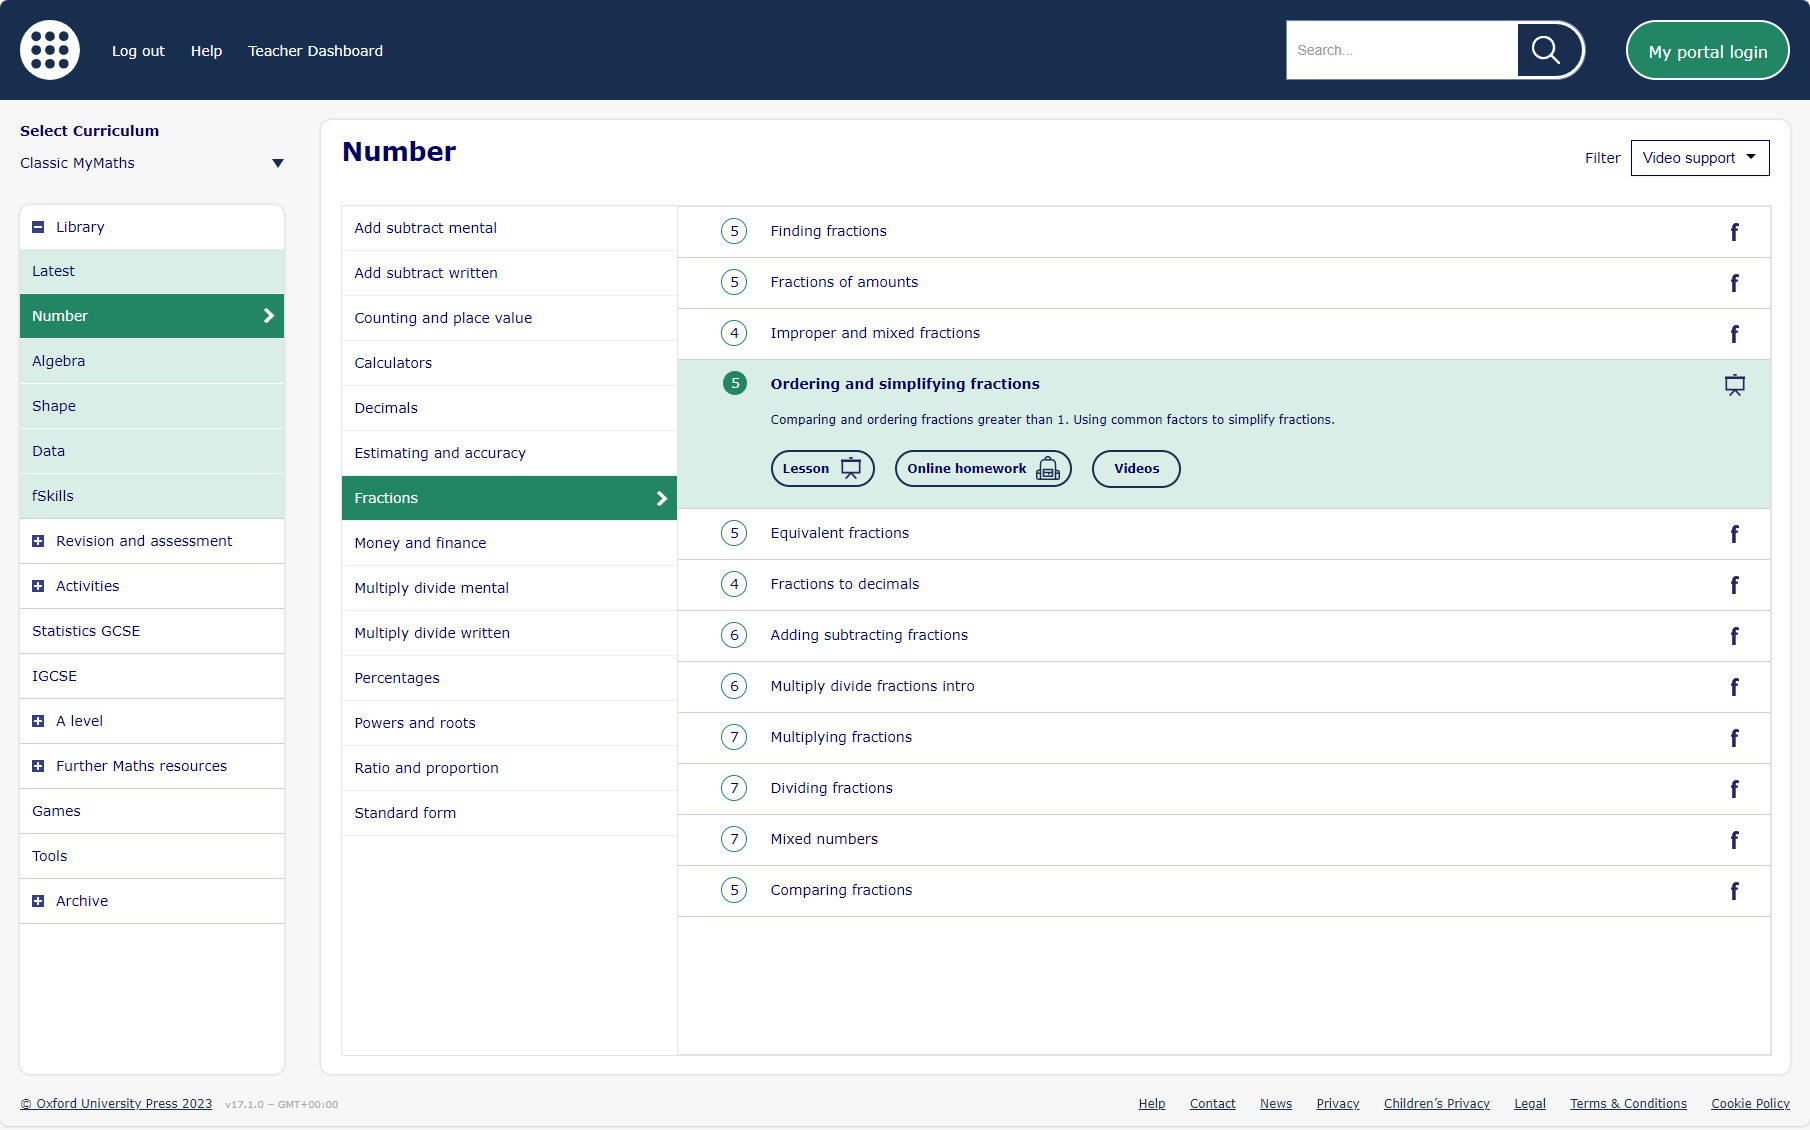Open IGCSE sidebar item
Viewport: 1810px width, 1130px height.
(152, 676)
